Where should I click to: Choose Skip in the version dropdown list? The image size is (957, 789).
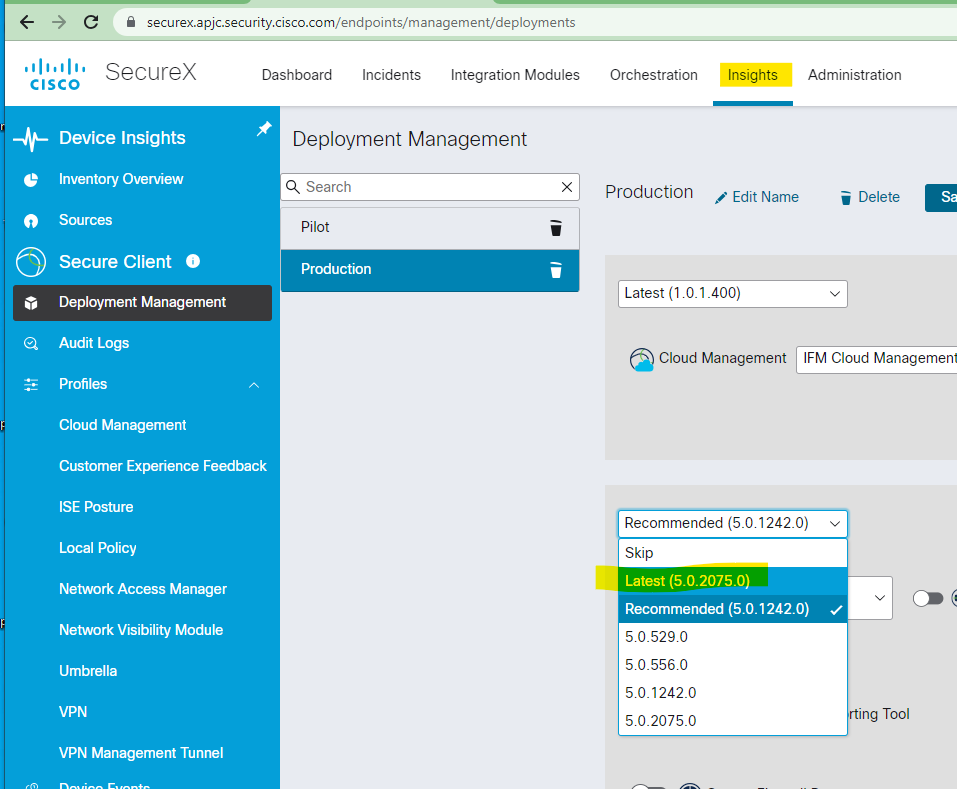639,553
